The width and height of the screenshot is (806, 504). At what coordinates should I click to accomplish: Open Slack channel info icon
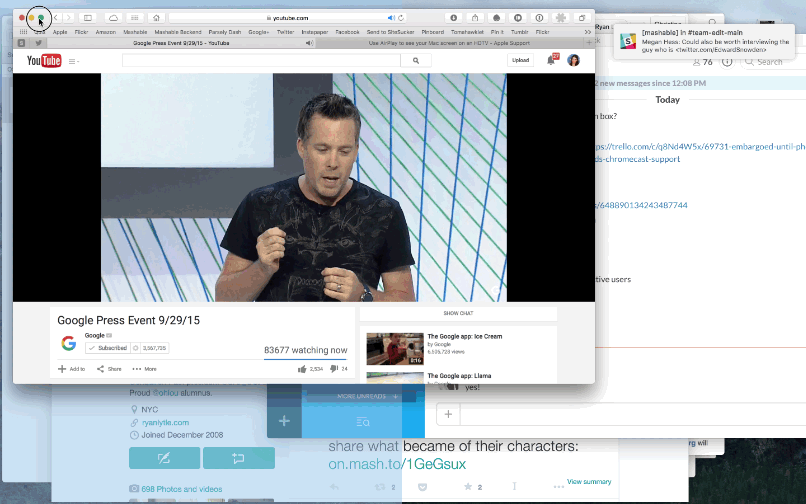pyautogui.click(x=727, y=62)
